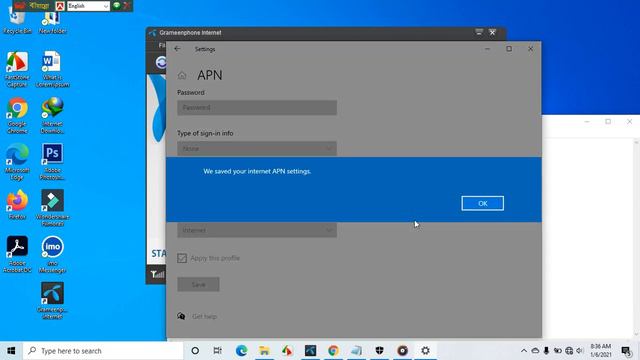The width and height of the screenshot is (640, 360).
Task: Open the Recycle Bin desktop icon
Action: 17,21
